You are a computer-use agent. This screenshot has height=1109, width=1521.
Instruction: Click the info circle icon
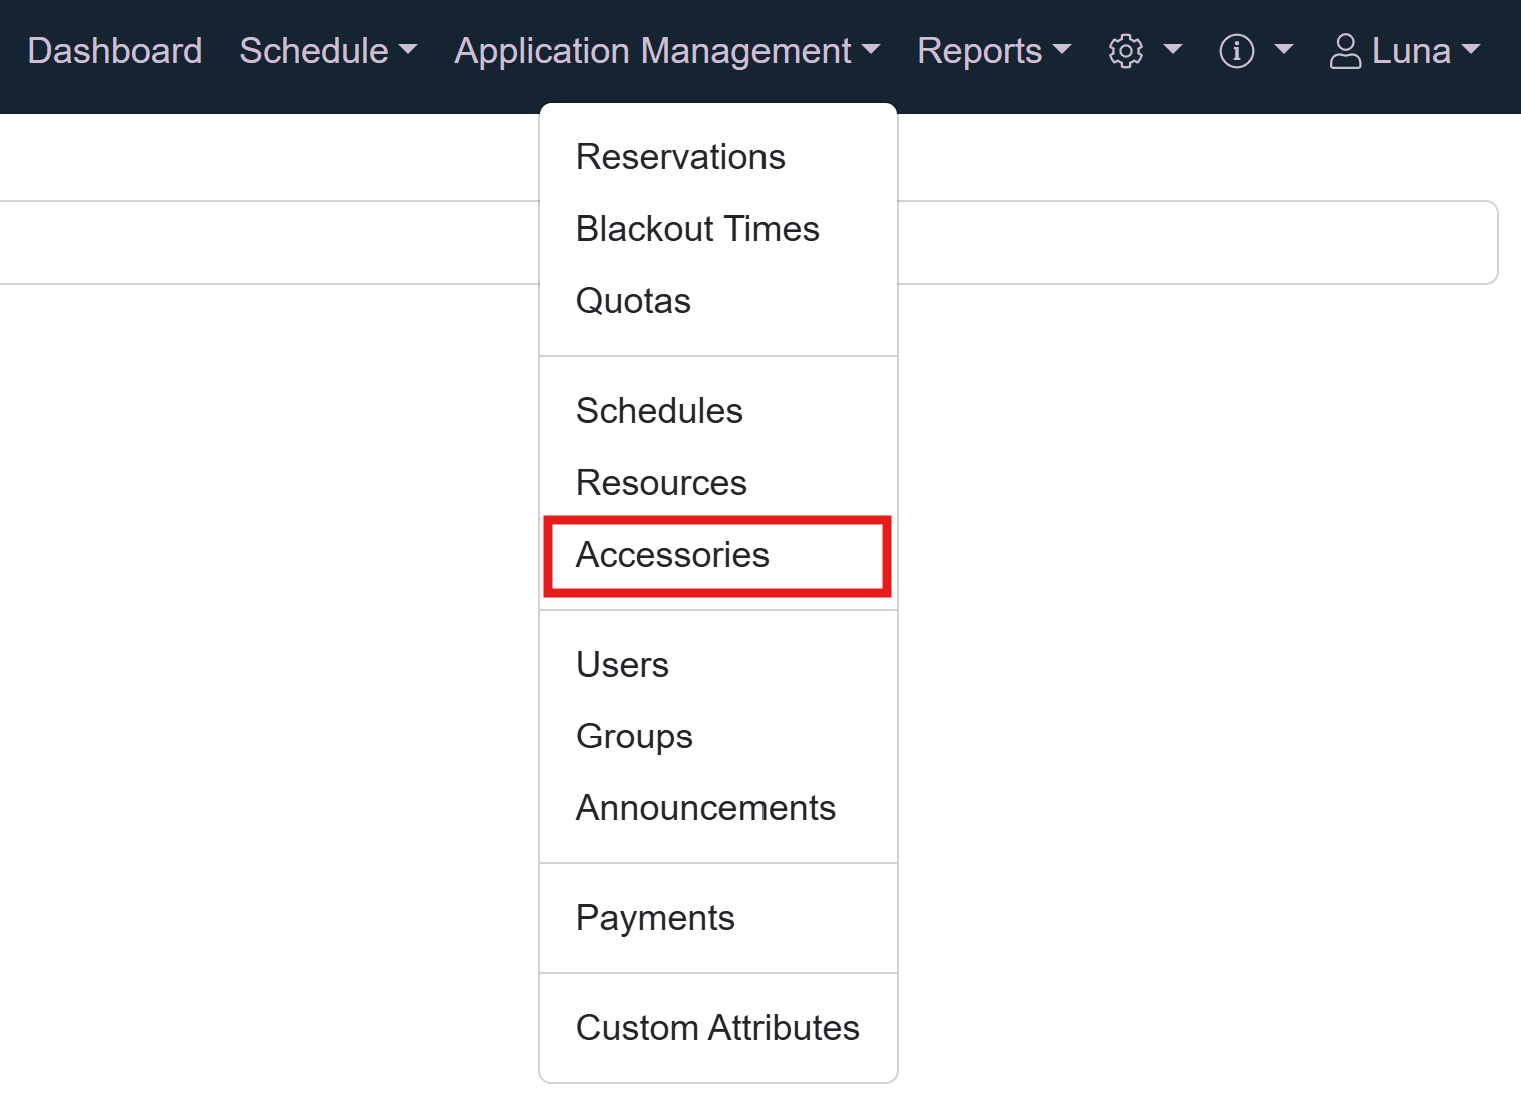tap(1236, 51)
